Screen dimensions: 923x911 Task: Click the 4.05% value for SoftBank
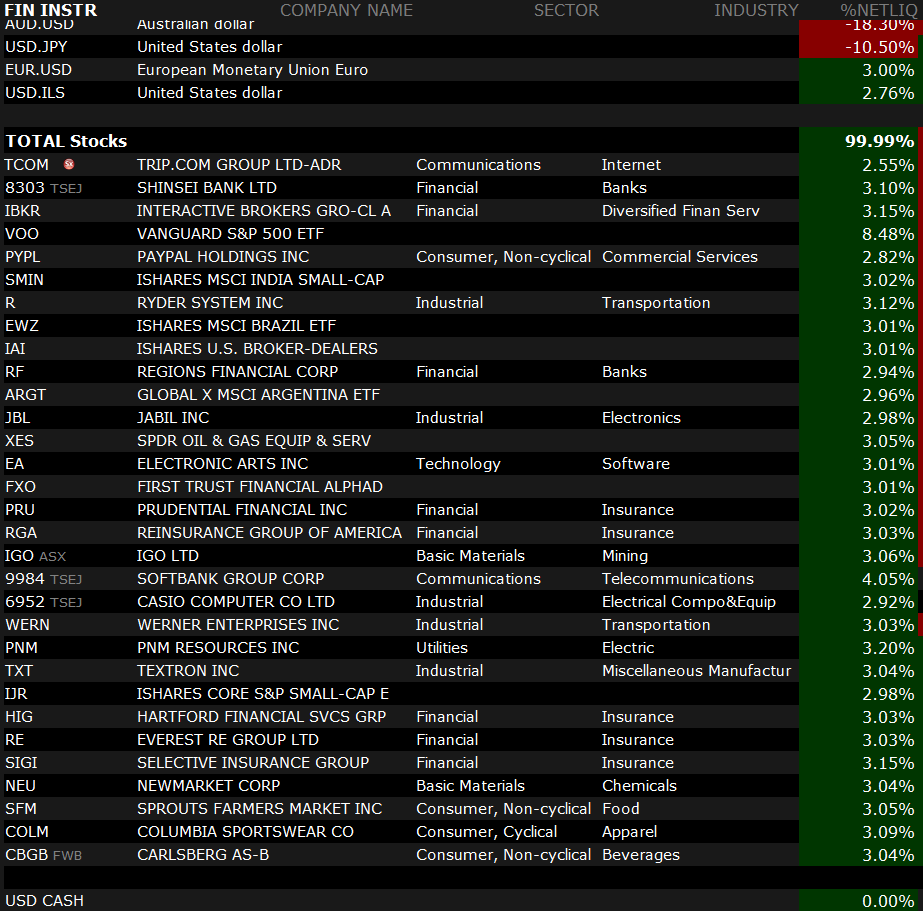(888, 579)
